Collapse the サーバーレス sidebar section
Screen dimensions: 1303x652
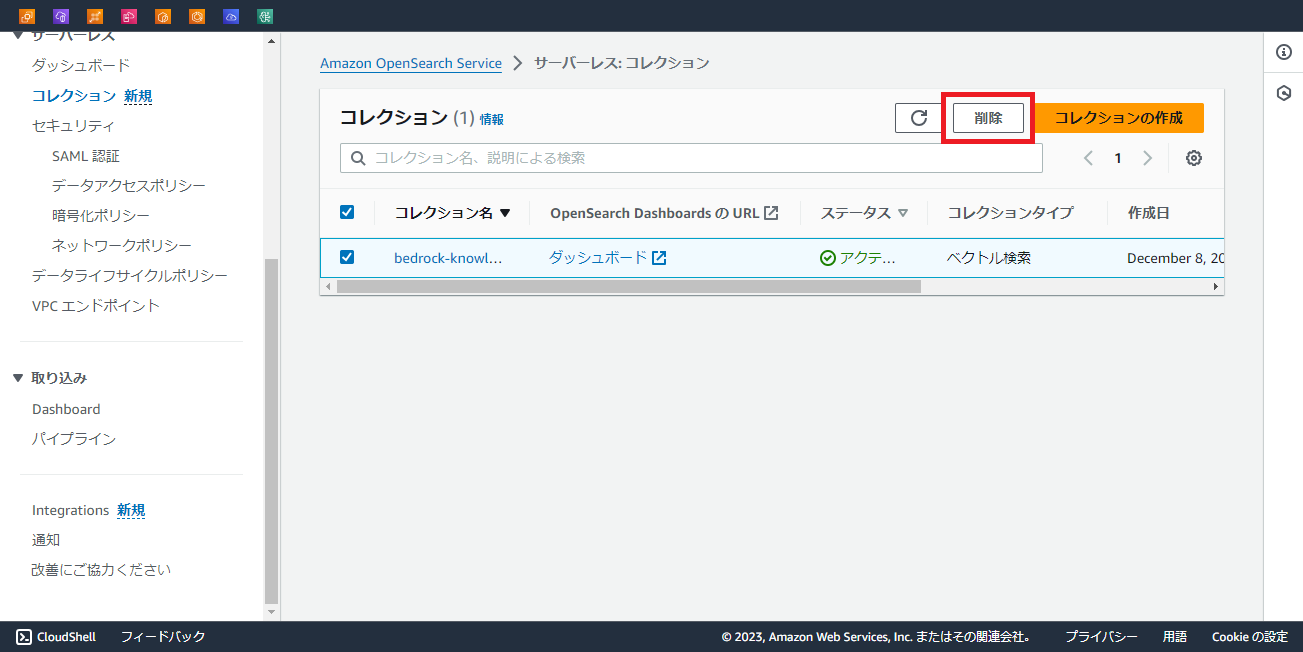tap(17, 36)
